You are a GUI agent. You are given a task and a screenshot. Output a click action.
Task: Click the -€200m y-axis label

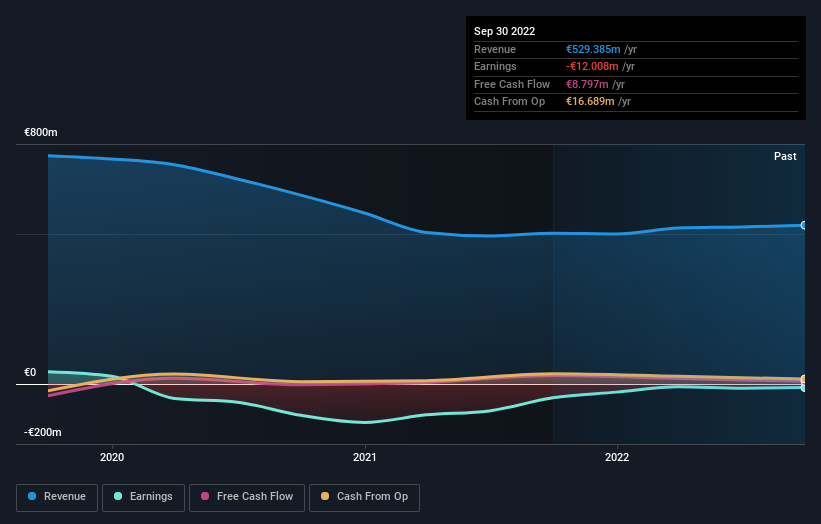tap(42, 432)
